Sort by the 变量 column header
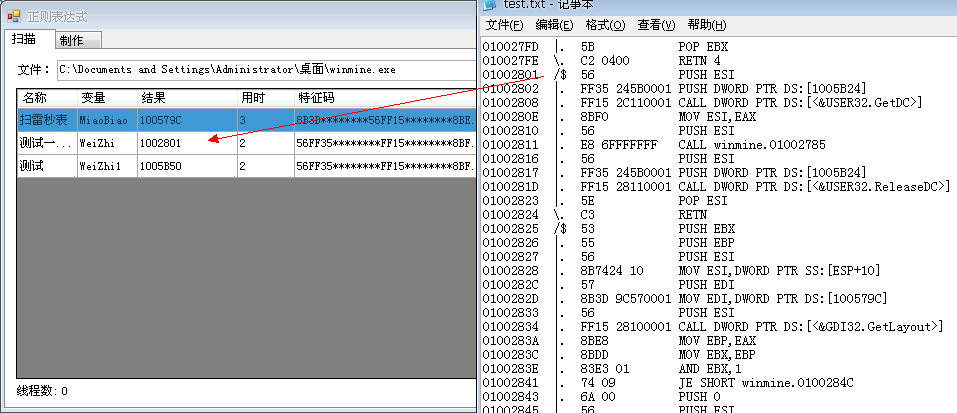Image resolution: width=957 pixels, height=413 pixels. [x=107, y=98]
